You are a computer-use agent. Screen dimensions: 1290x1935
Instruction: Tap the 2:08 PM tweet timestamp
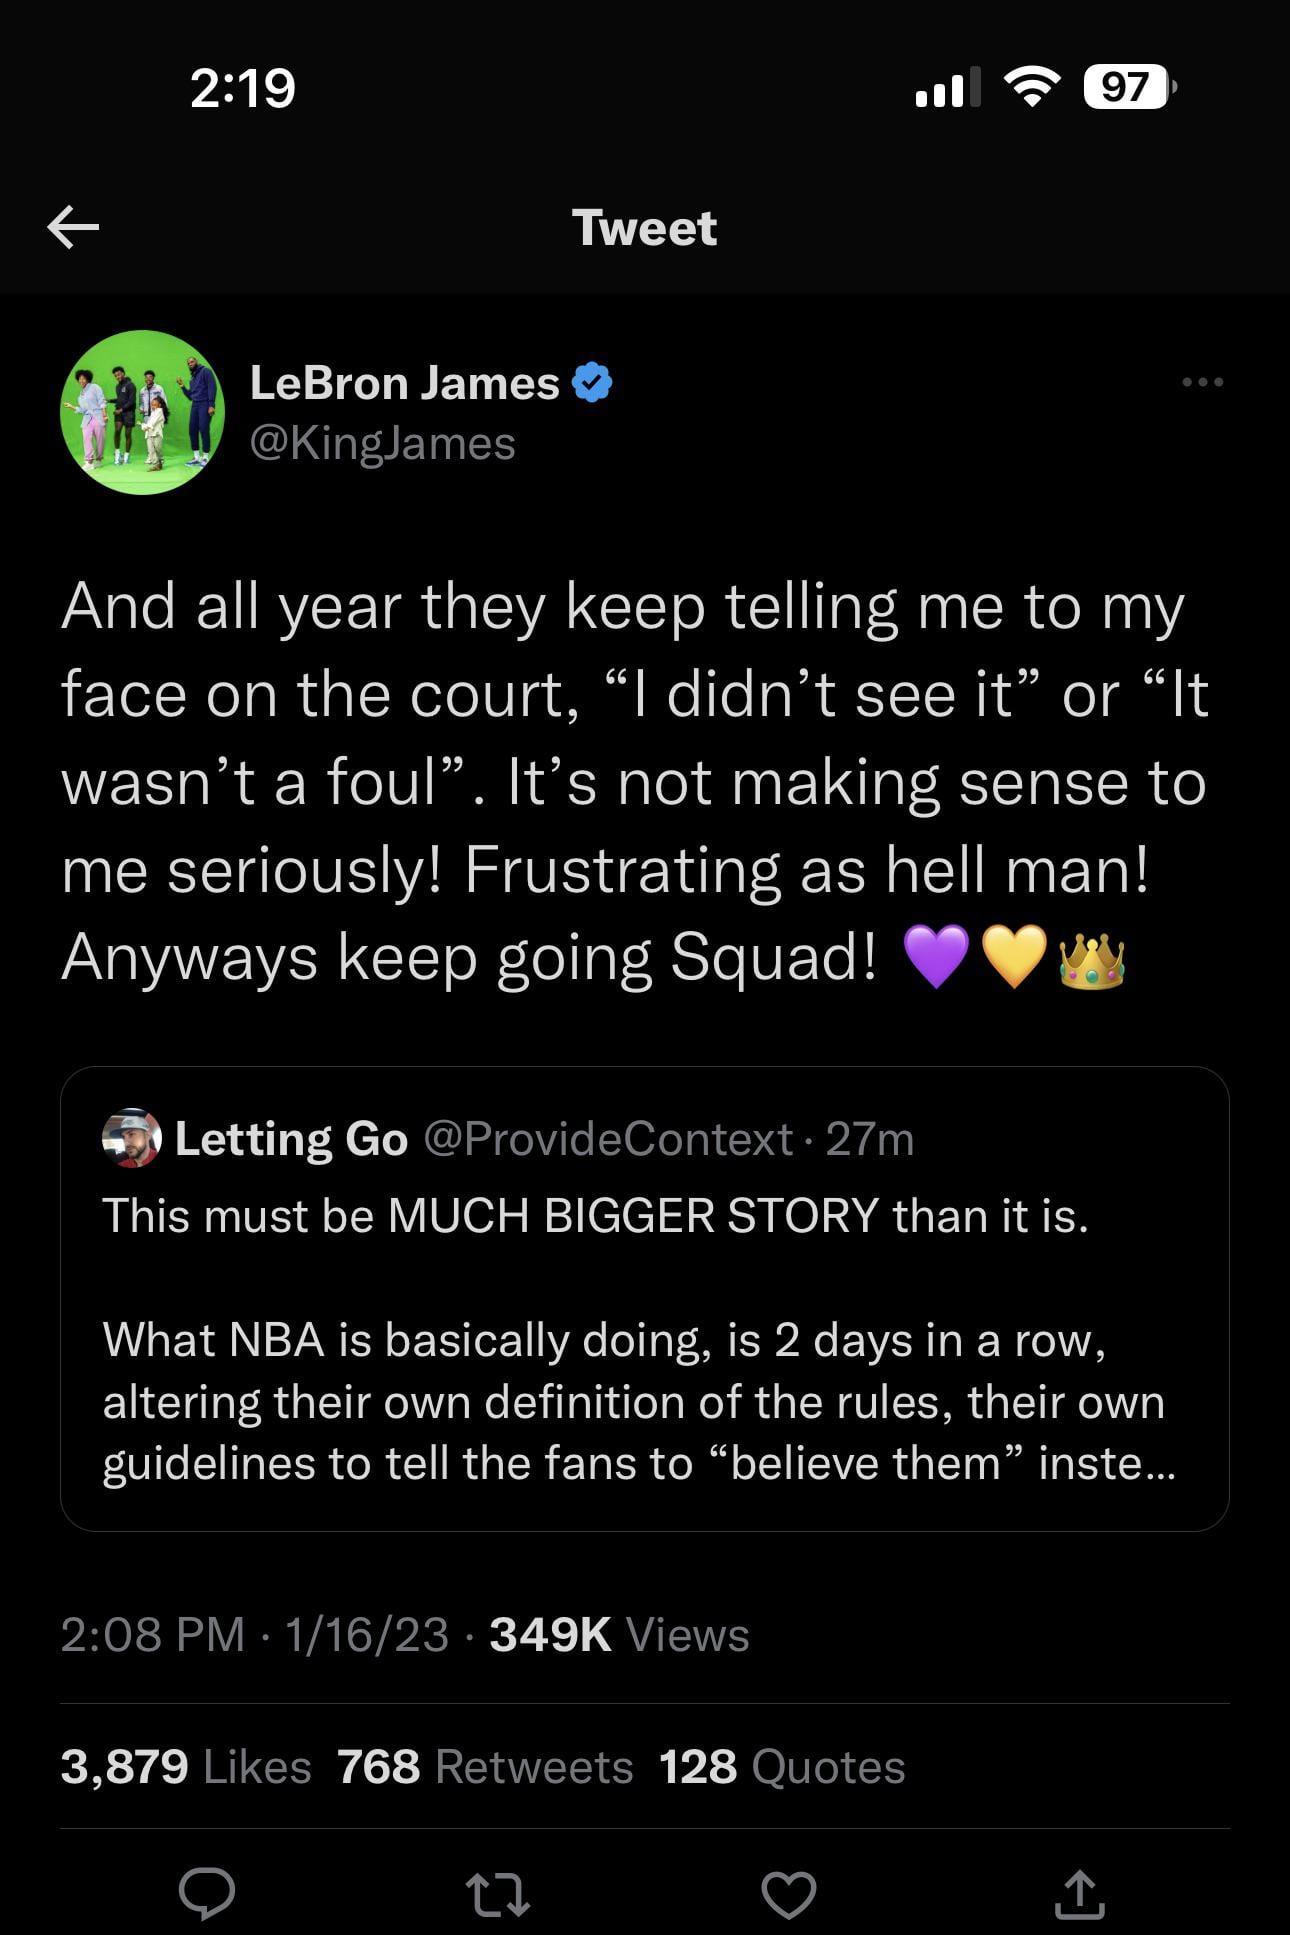[152, 1635]
